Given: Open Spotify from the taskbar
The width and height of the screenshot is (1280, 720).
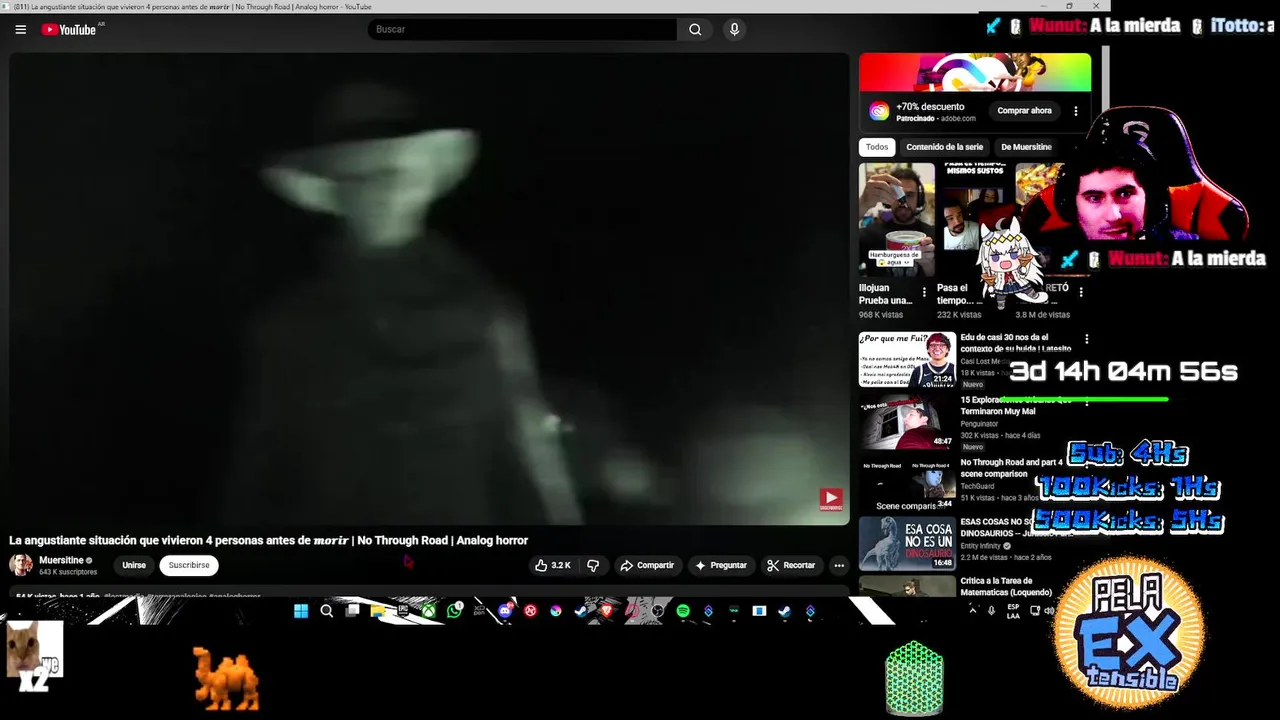Looking at the screenshot, I should (x=683, y=611).
